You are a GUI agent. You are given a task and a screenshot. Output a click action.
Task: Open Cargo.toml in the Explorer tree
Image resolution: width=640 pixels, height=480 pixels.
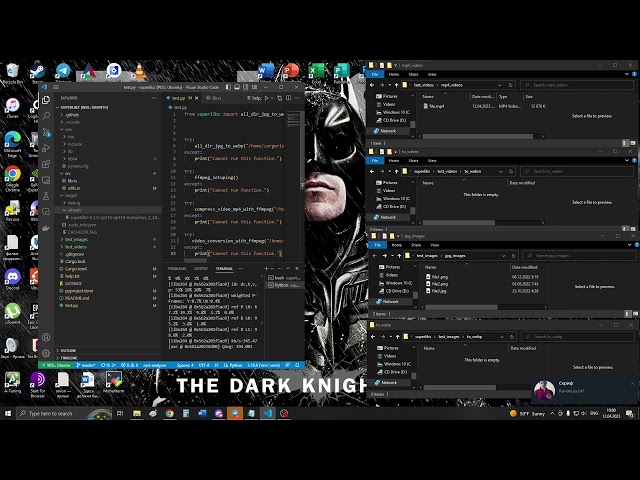(x=76, y=269)
